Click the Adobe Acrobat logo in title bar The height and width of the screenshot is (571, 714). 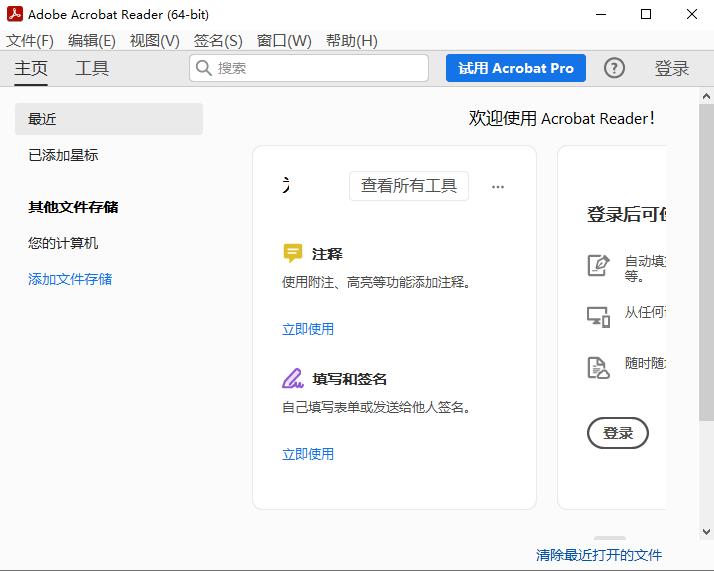tap(15, 14)
